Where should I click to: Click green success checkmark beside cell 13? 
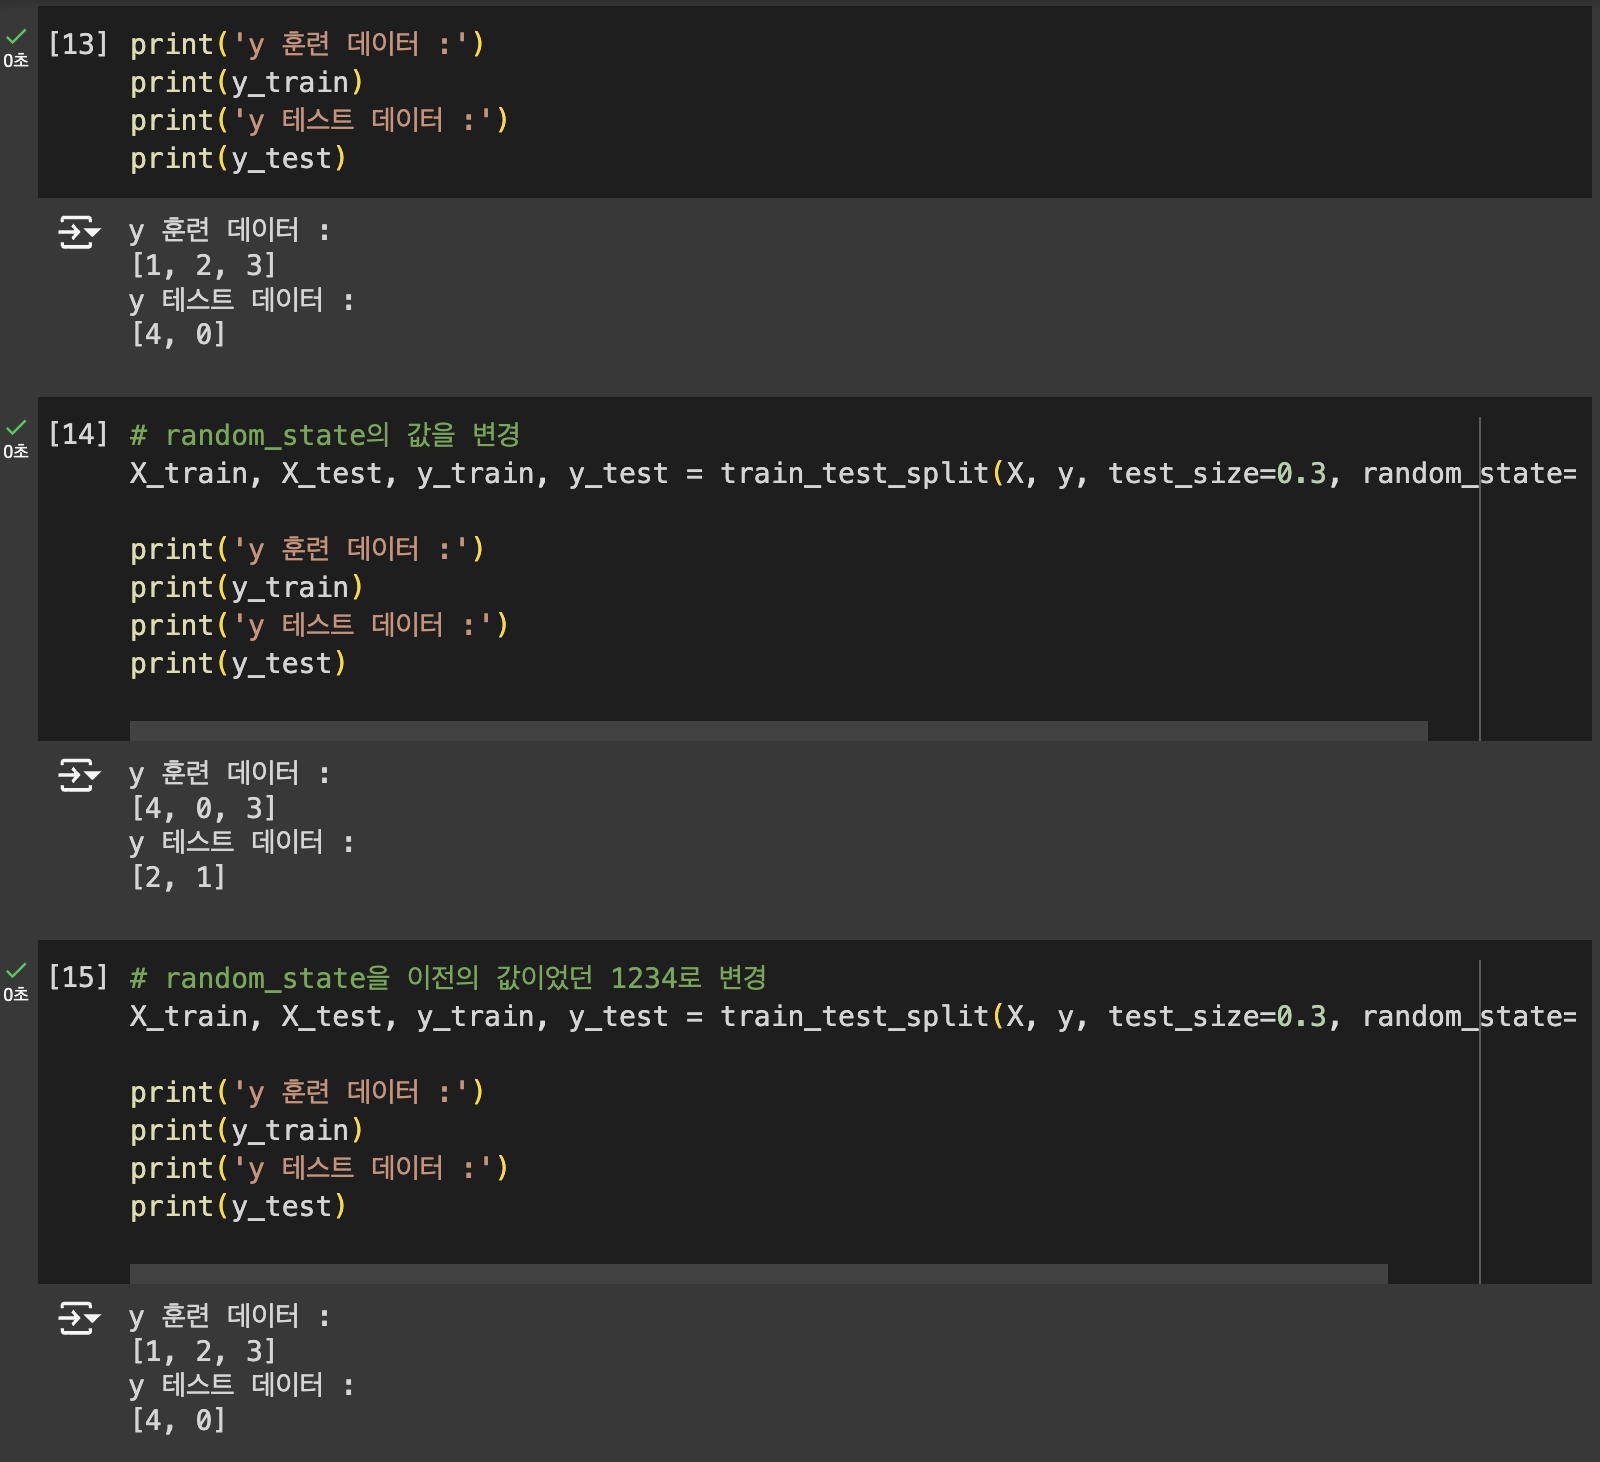click(x=16, y=37)
